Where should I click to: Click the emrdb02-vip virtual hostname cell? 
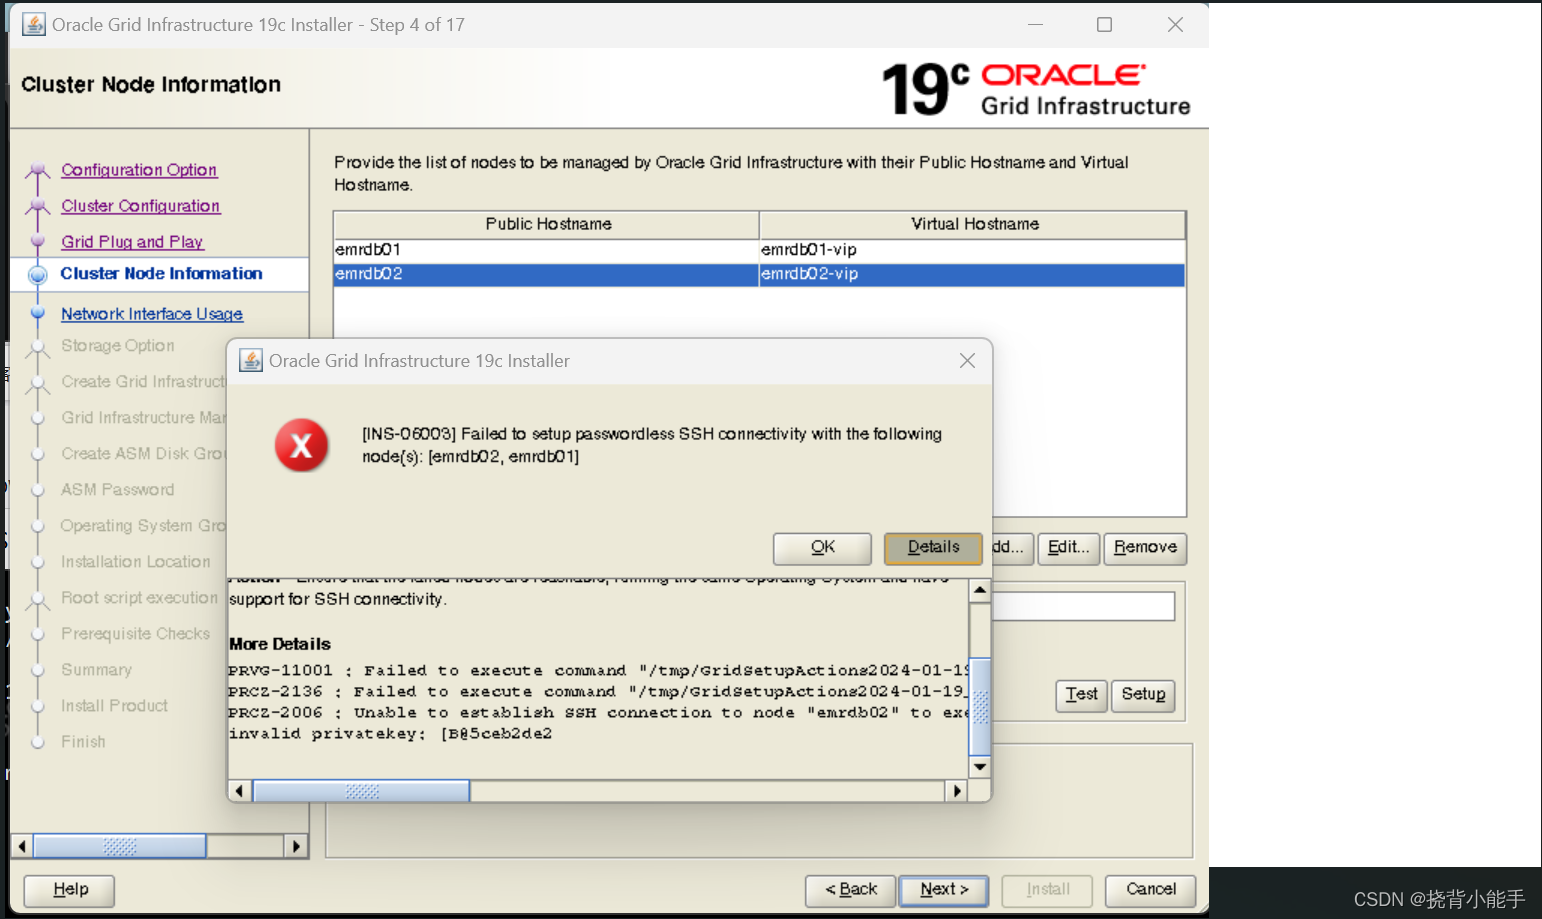972,274
